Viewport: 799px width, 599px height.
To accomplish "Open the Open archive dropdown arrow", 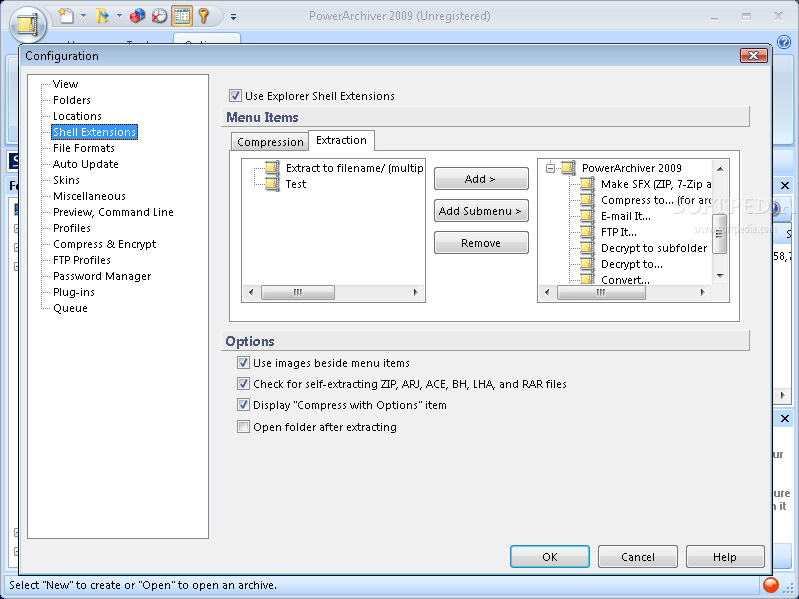I will 119,16.
